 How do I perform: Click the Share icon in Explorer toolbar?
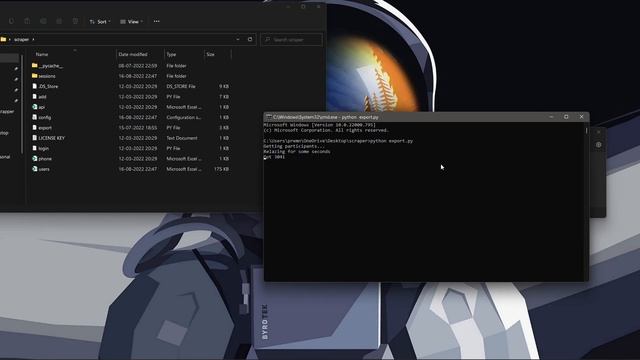[59, 21]
